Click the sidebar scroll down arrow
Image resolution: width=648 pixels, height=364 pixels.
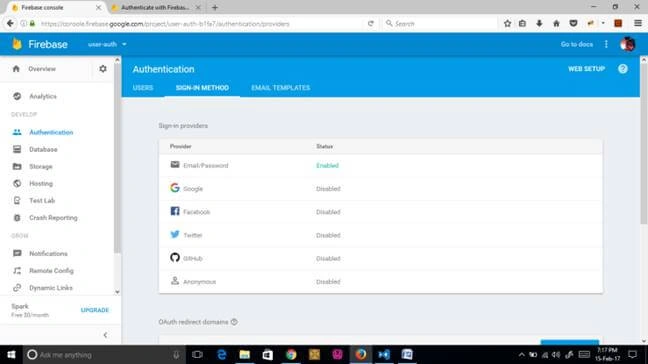117,292
